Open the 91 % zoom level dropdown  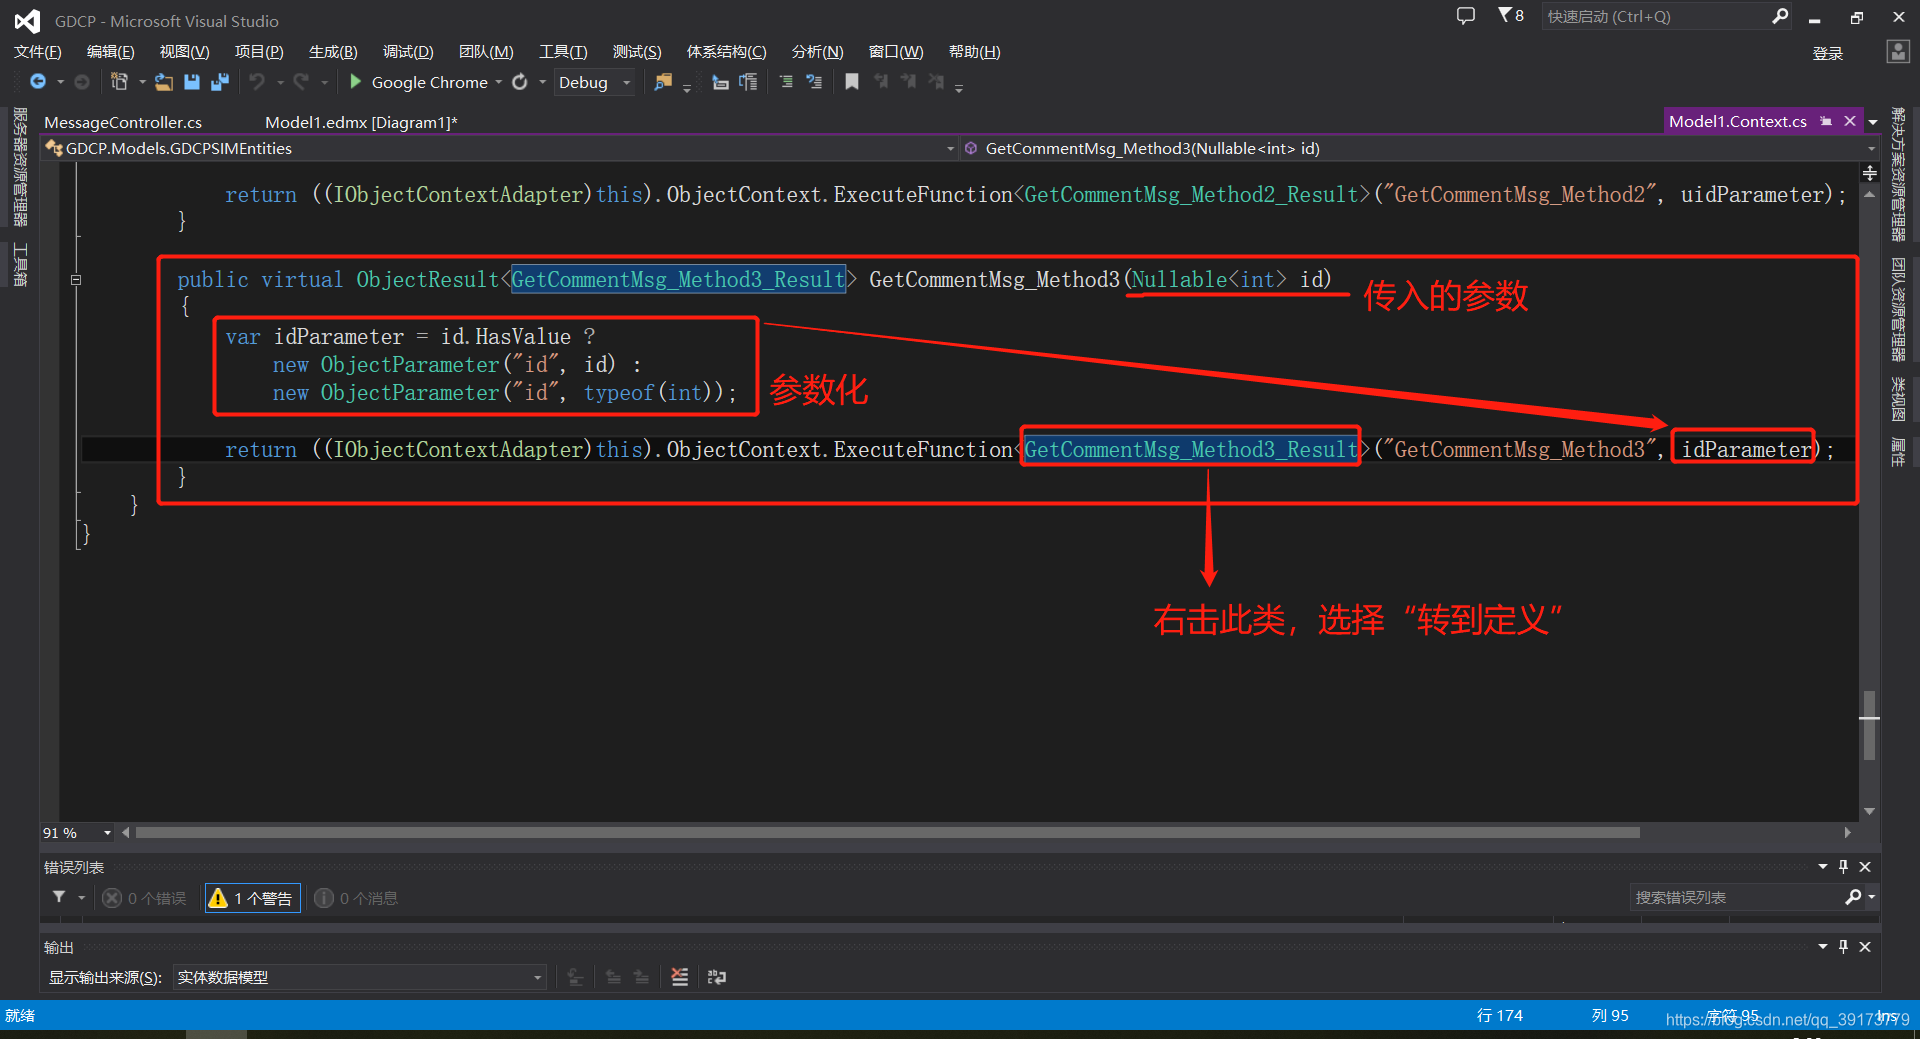coord(107,833)
